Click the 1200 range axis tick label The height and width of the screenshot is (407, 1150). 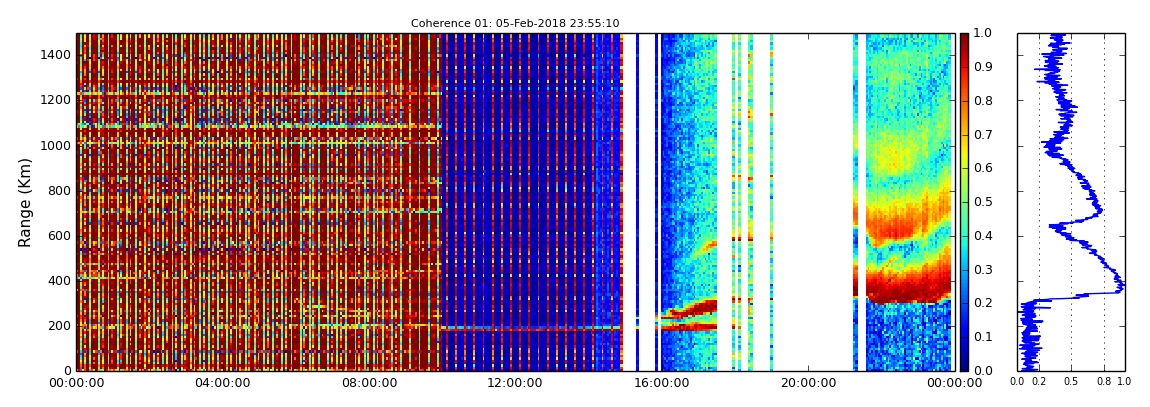point(57,100)
